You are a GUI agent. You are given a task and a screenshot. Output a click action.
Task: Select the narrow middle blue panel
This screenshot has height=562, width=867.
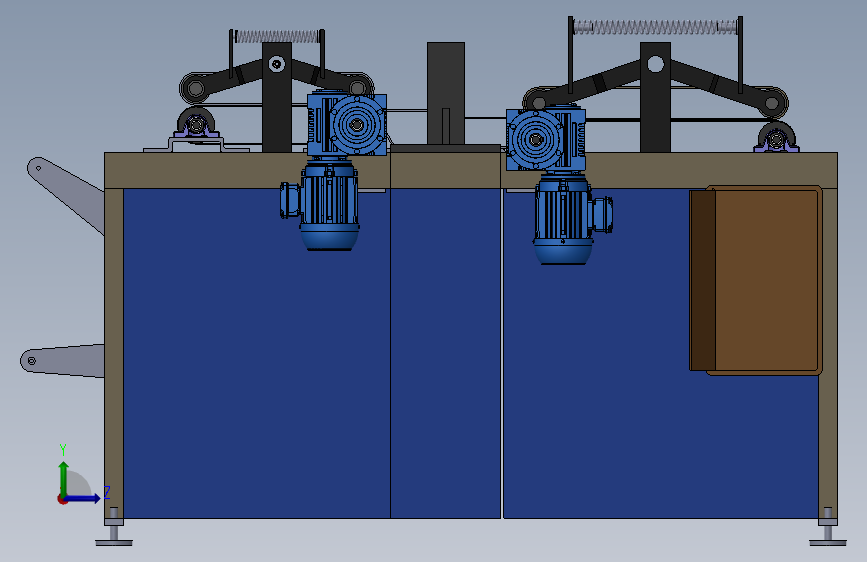pyautogui.click(x=446, y=353)
